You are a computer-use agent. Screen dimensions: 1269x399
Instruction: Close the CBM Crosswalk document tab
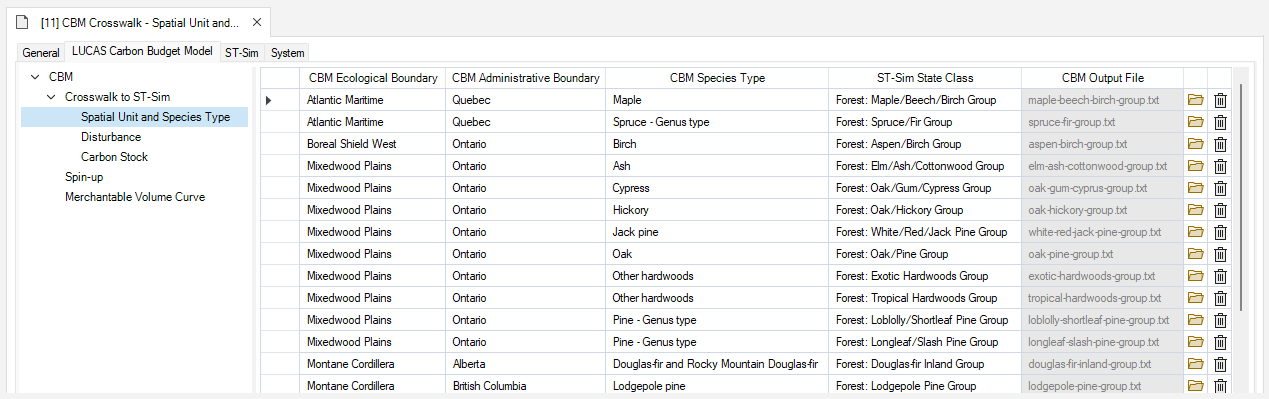tap(256, 22)
